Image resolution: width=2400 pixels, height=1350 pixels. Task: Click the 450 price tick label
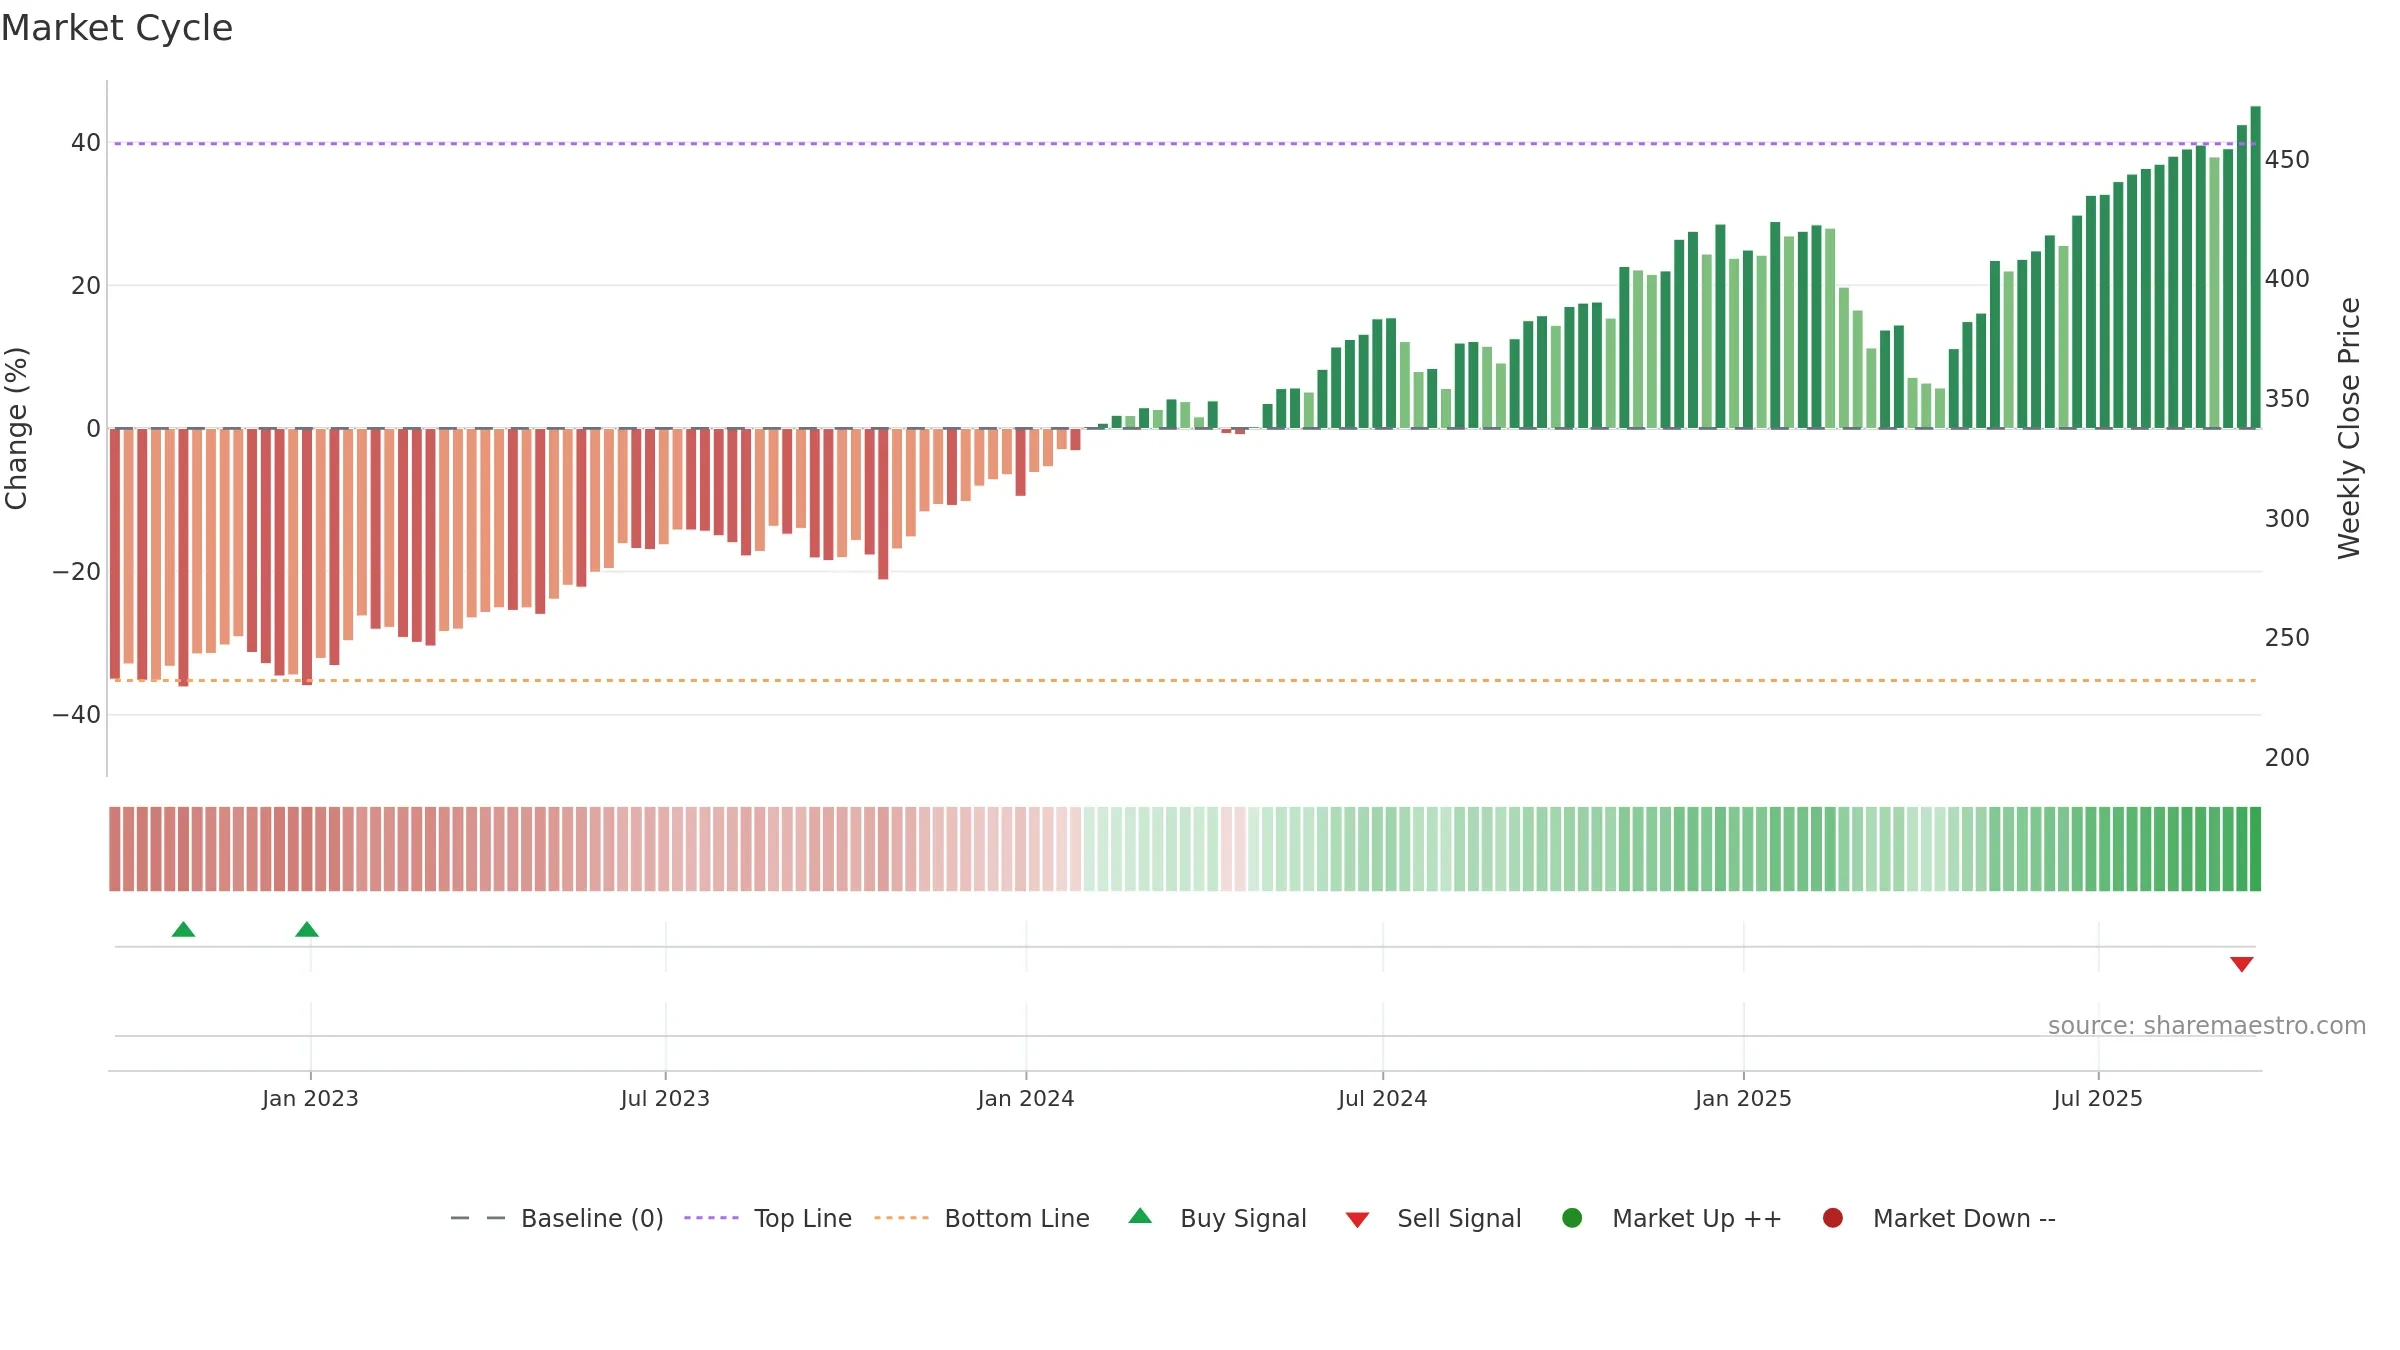pos(2287,160)
